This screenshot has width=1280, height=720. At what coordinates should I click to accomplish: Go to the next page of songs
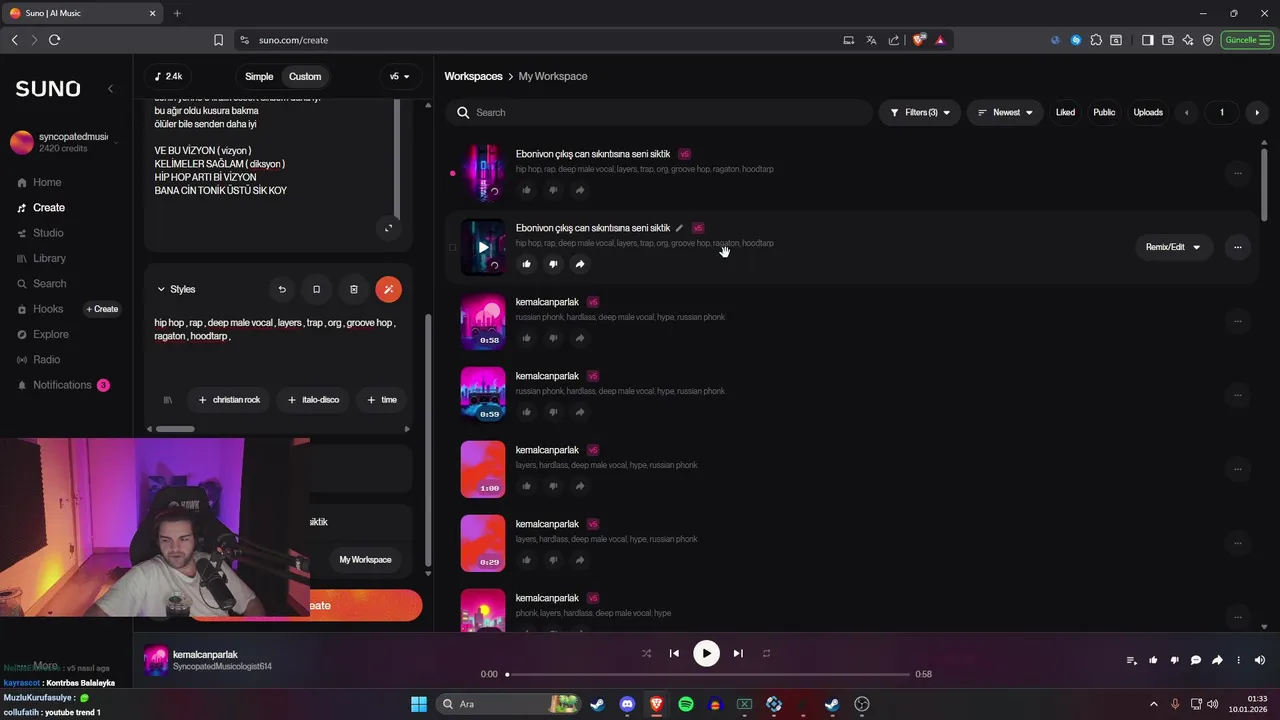1257,113
